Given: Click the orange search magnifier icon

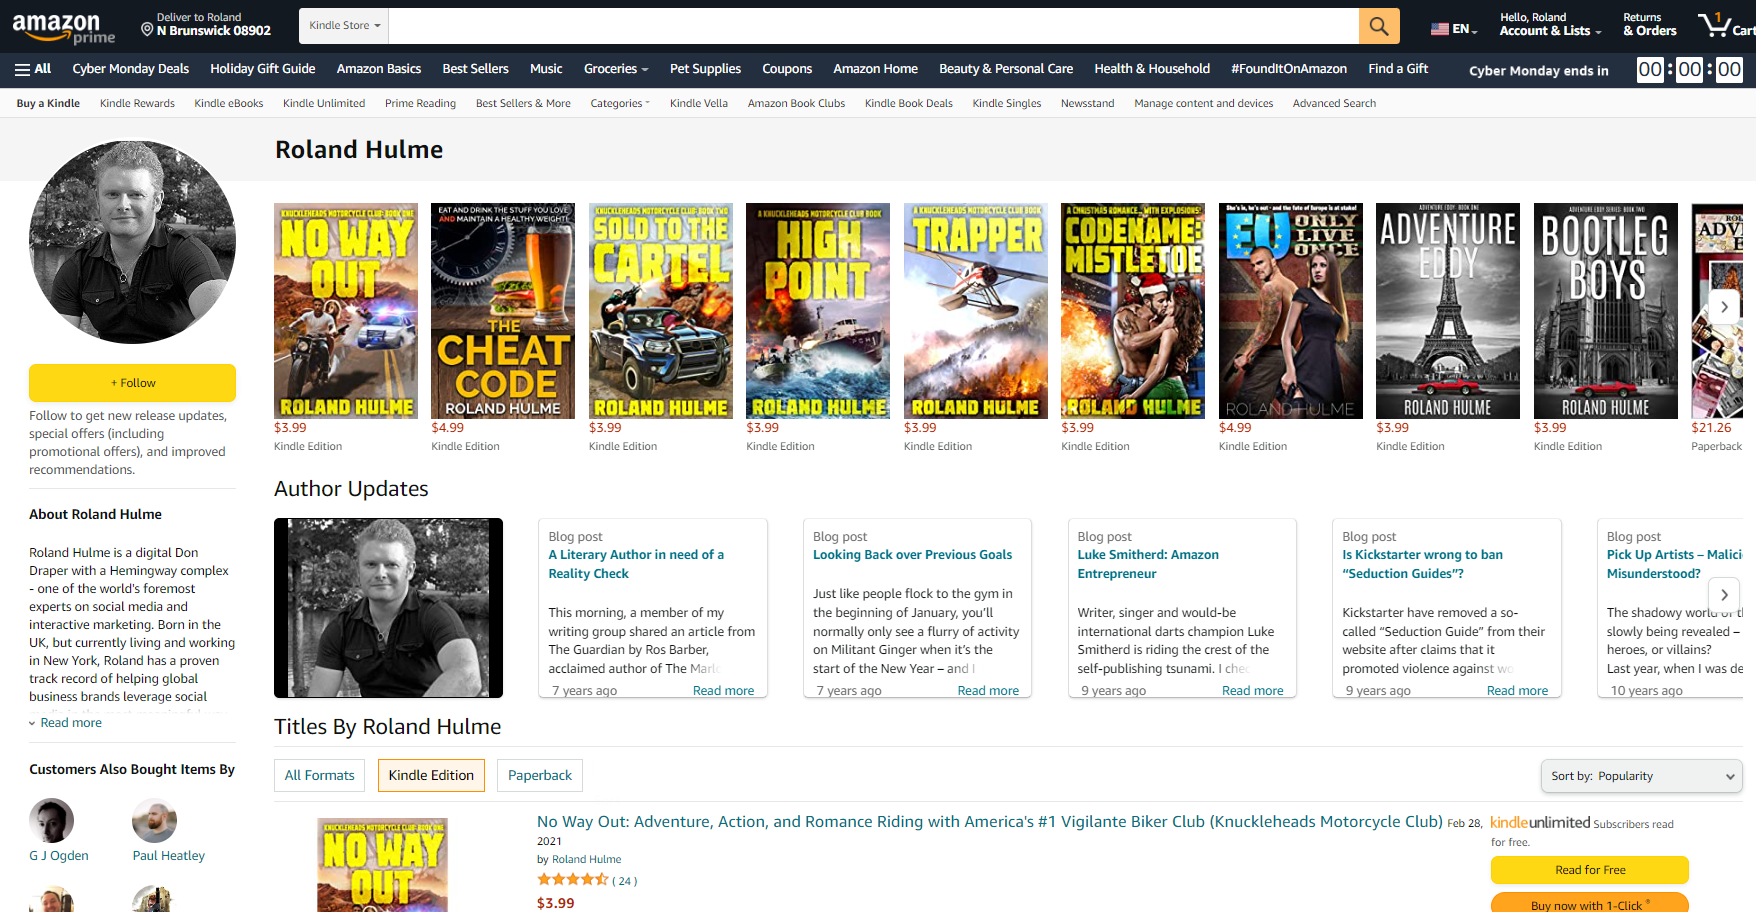Looking at the screenshot, I should click(x=1378, y=26).
